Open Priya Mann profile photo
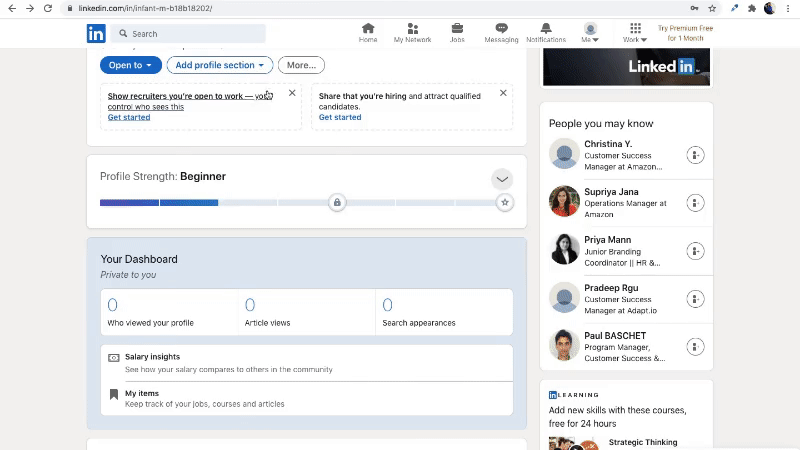Screen dimensions: 800x450 (x=564, y=249)
